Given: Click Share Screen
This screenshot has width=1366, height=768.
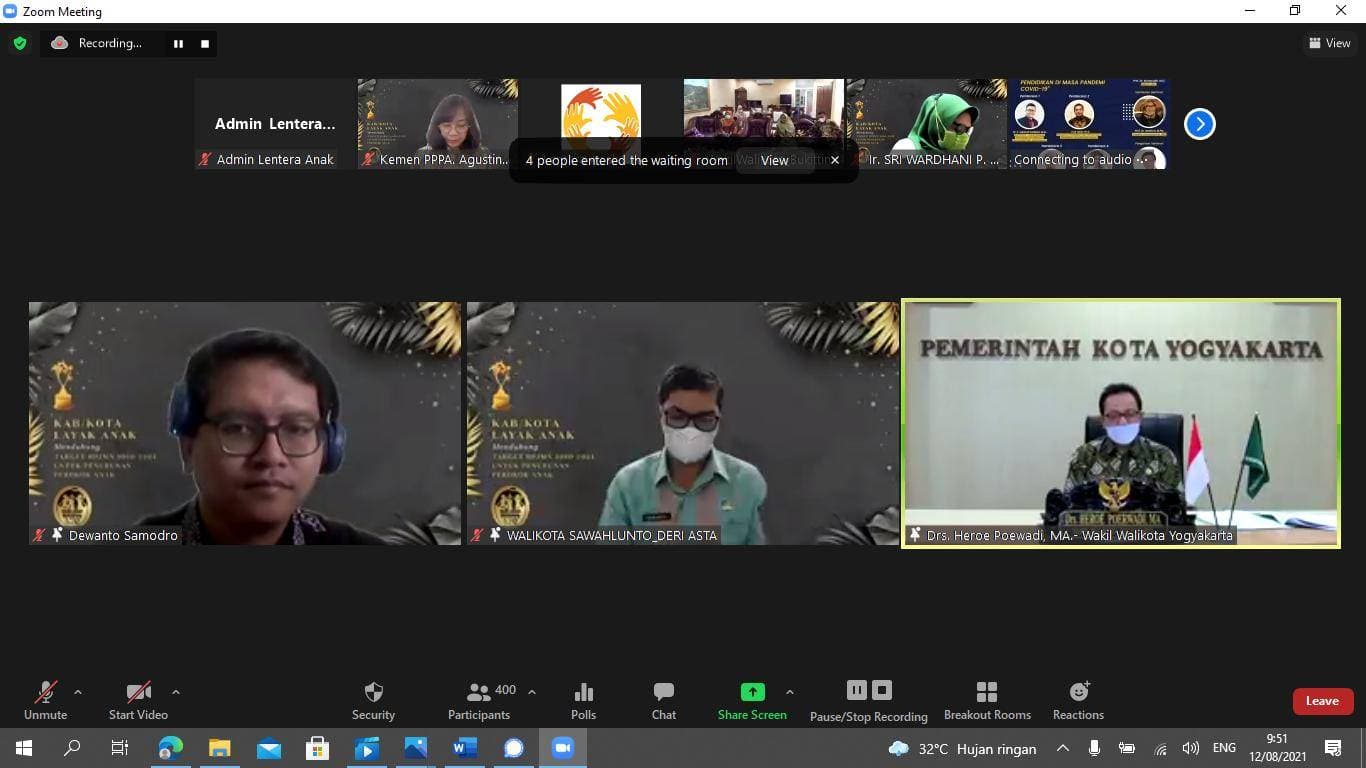Looking at the screenshot, I should click(752, 700).
